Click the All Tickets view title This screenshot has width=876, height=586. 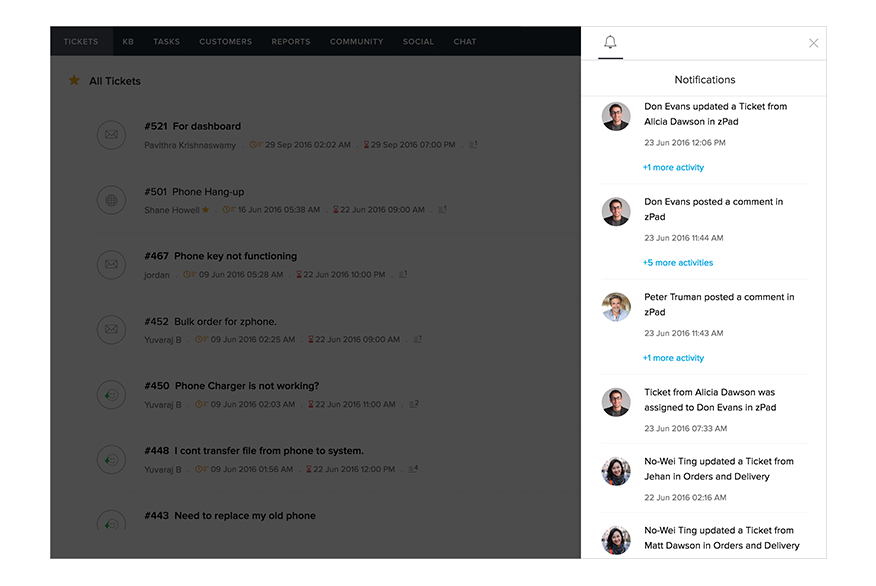[115, 81]
